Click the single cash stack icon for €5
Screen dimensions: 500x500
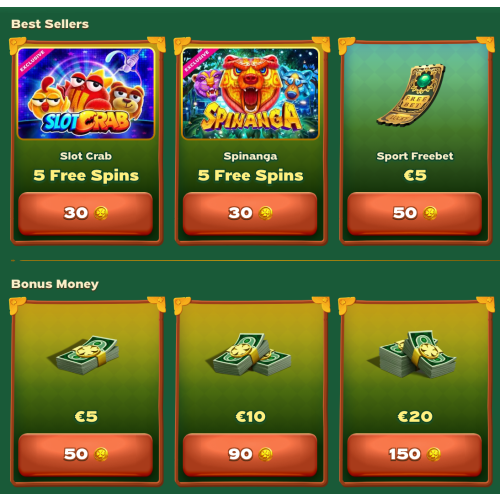point(86,355)
